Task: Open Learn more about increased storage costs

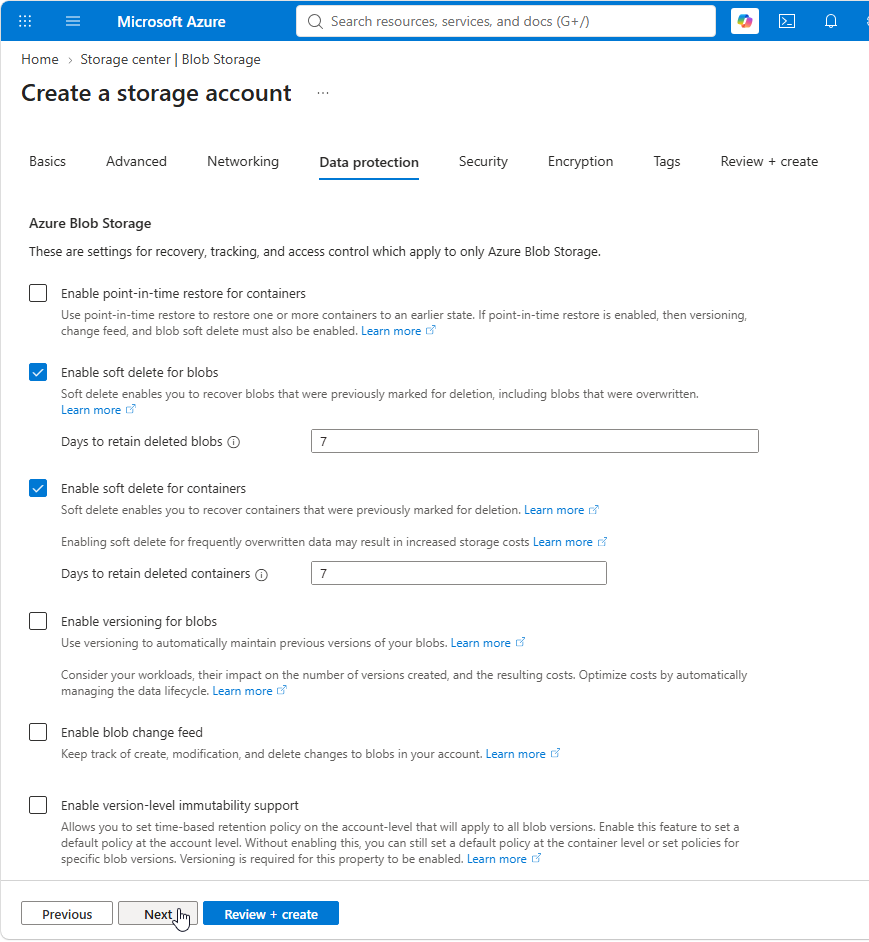Action: (563, 542)
